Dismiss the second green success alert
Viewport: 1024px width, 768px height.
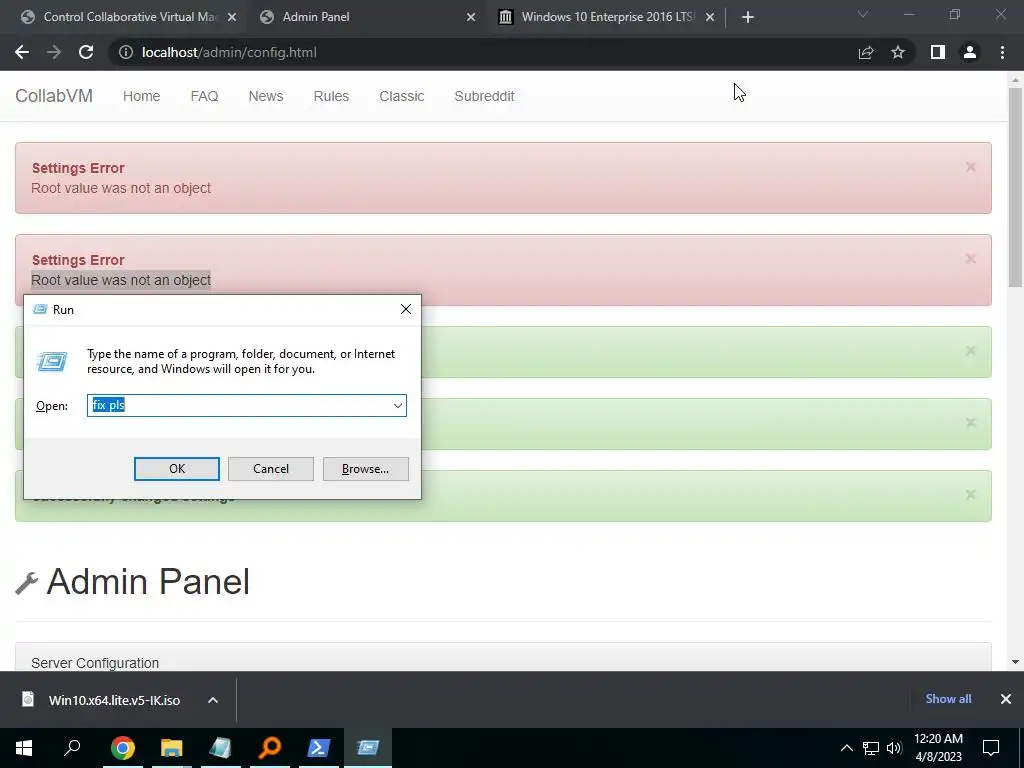[x=970, y=423]
